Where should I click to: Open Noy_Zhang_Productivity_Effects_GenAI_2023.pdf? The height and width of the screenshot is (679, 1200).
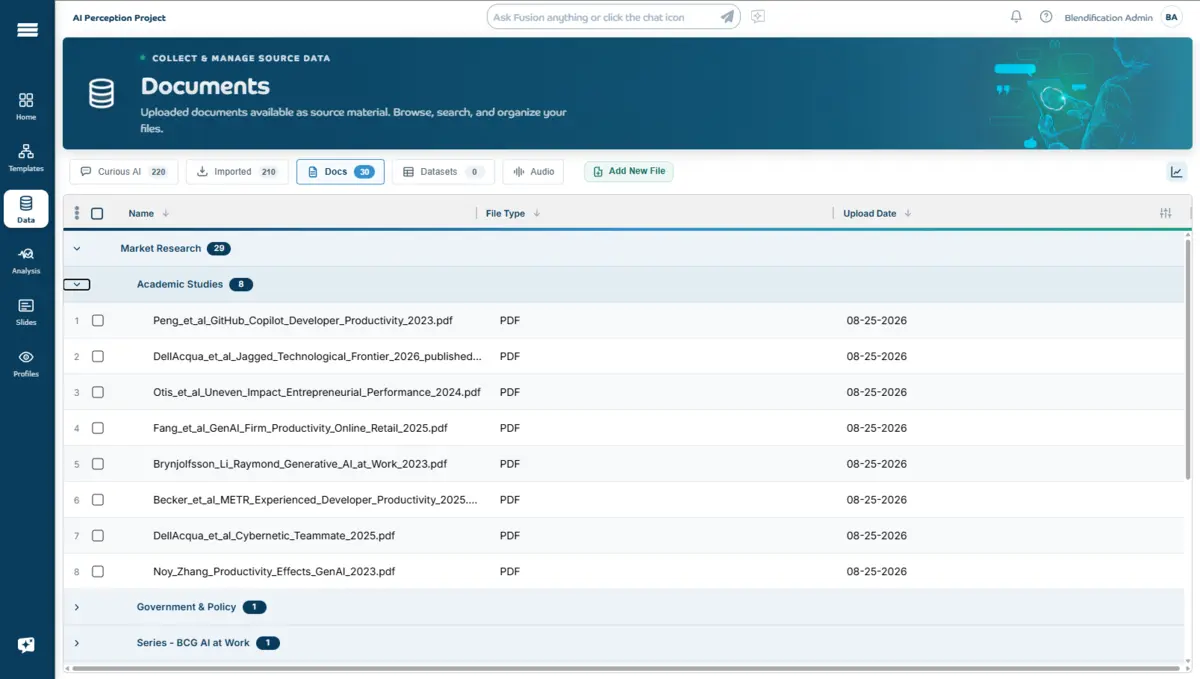point(274,572)
